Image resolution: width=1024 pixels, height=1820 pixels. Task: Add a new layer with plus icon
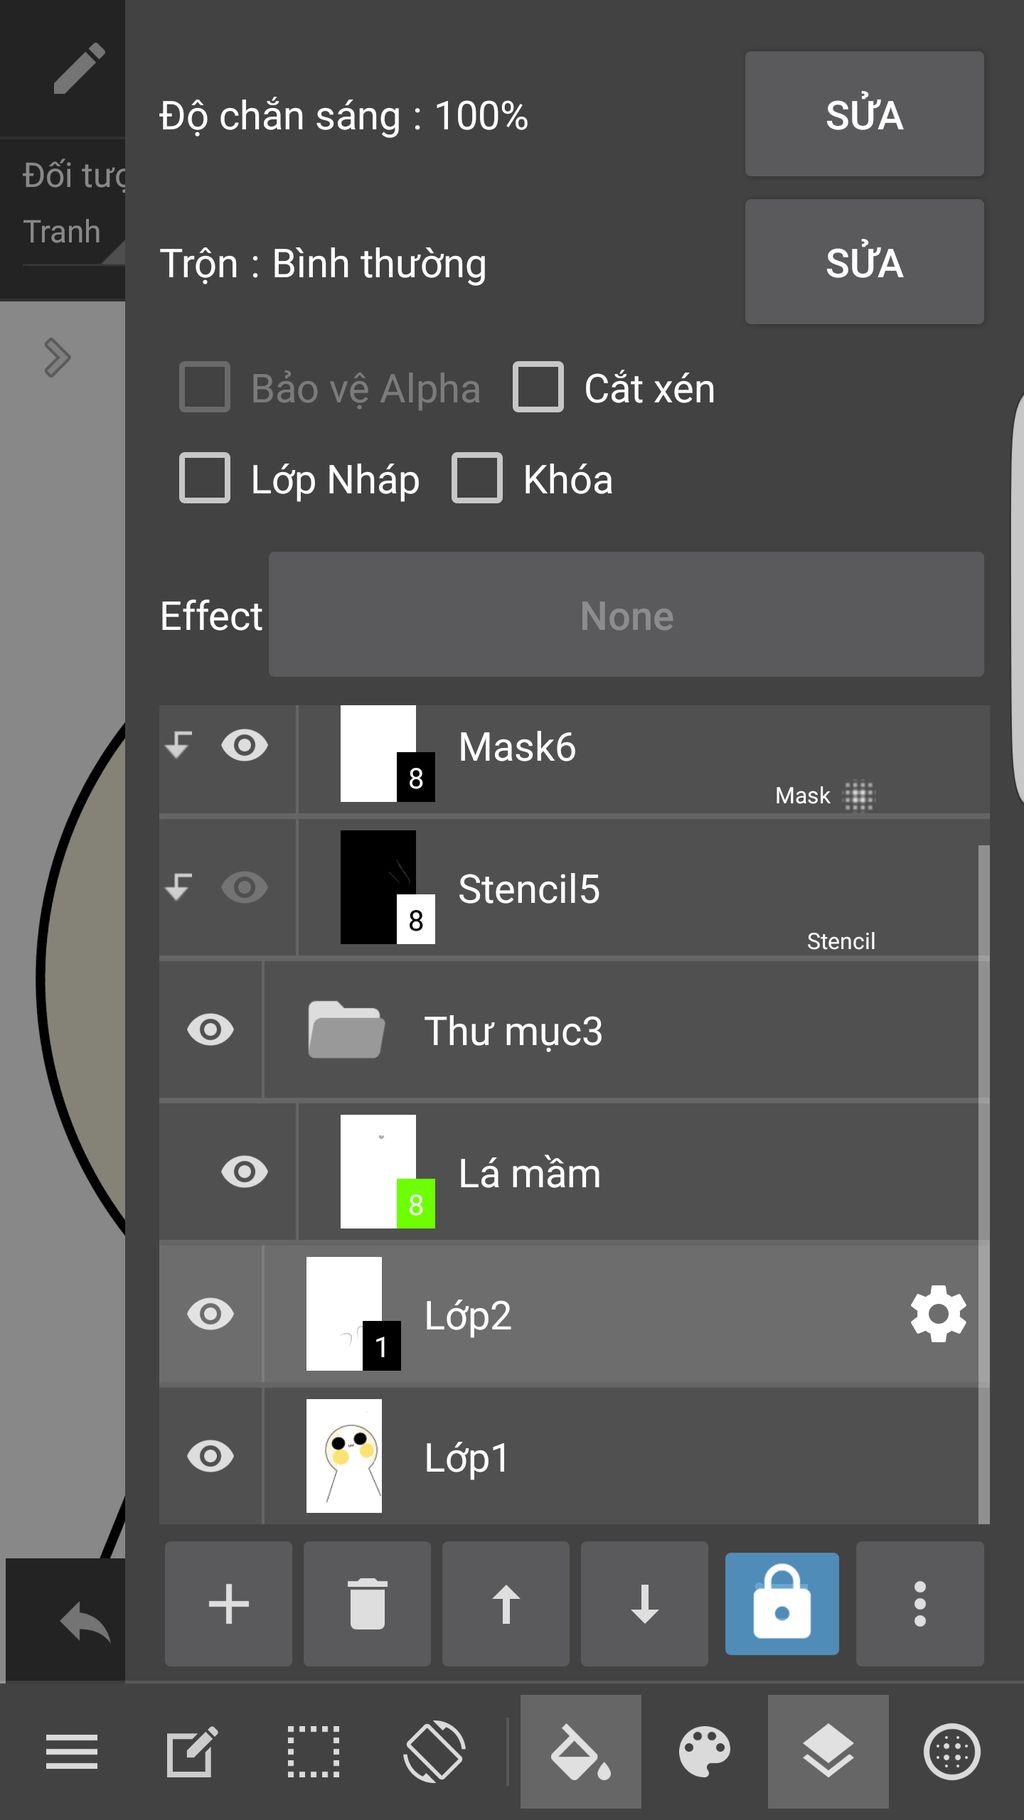coord(228,1604)
